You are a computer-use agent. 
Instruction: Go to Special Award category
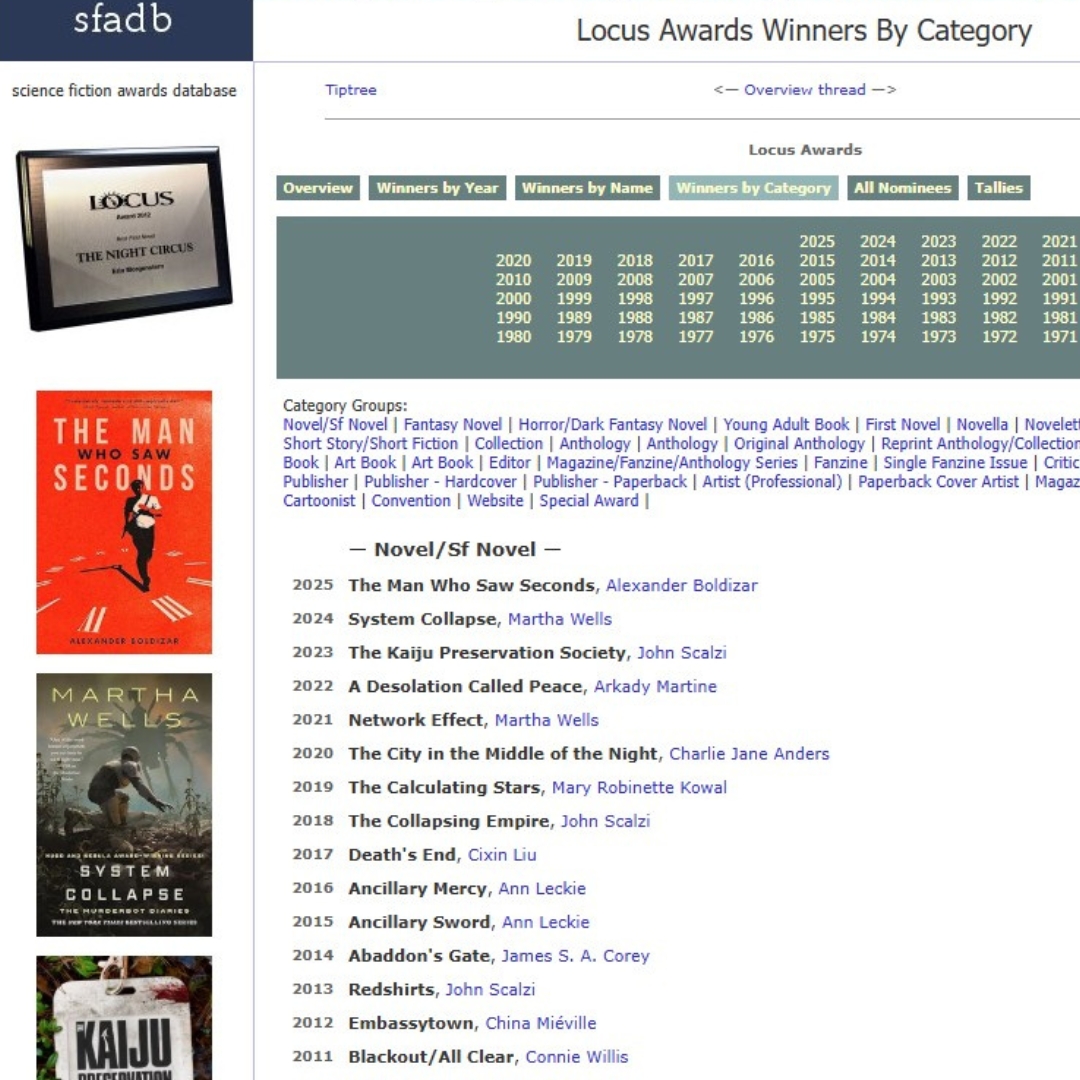pyautogui.click(x=589, y=501)
